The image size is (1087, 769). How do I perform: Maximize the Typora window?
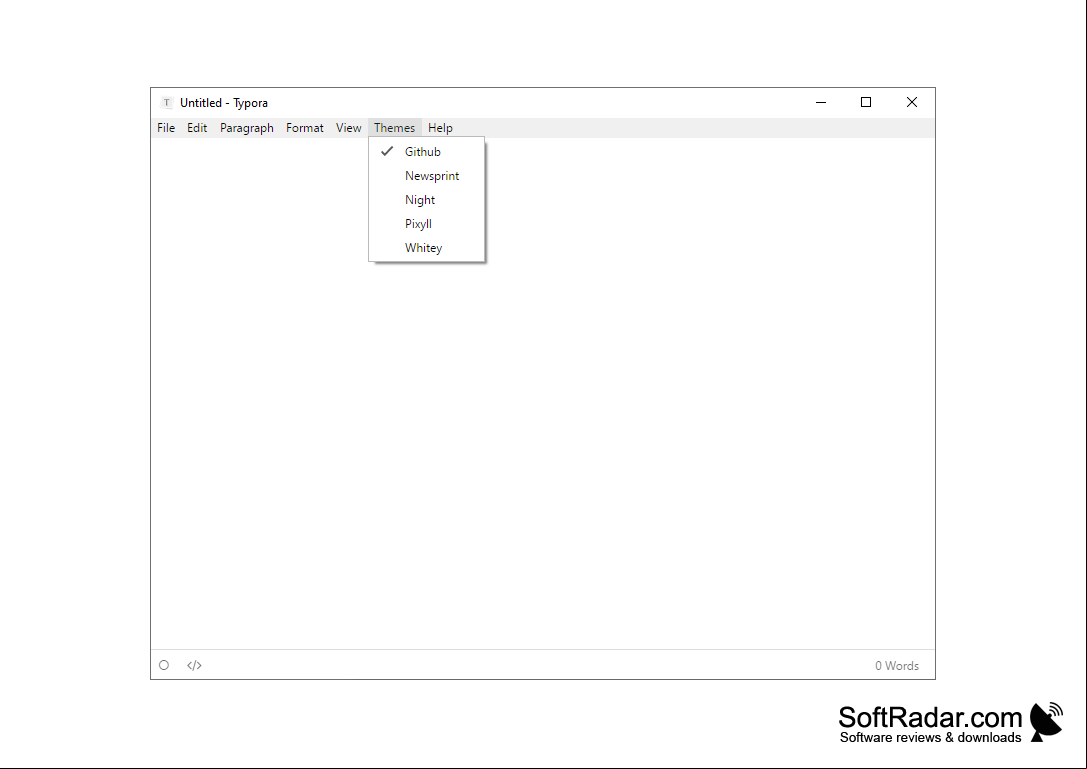(x=866, y=103)
